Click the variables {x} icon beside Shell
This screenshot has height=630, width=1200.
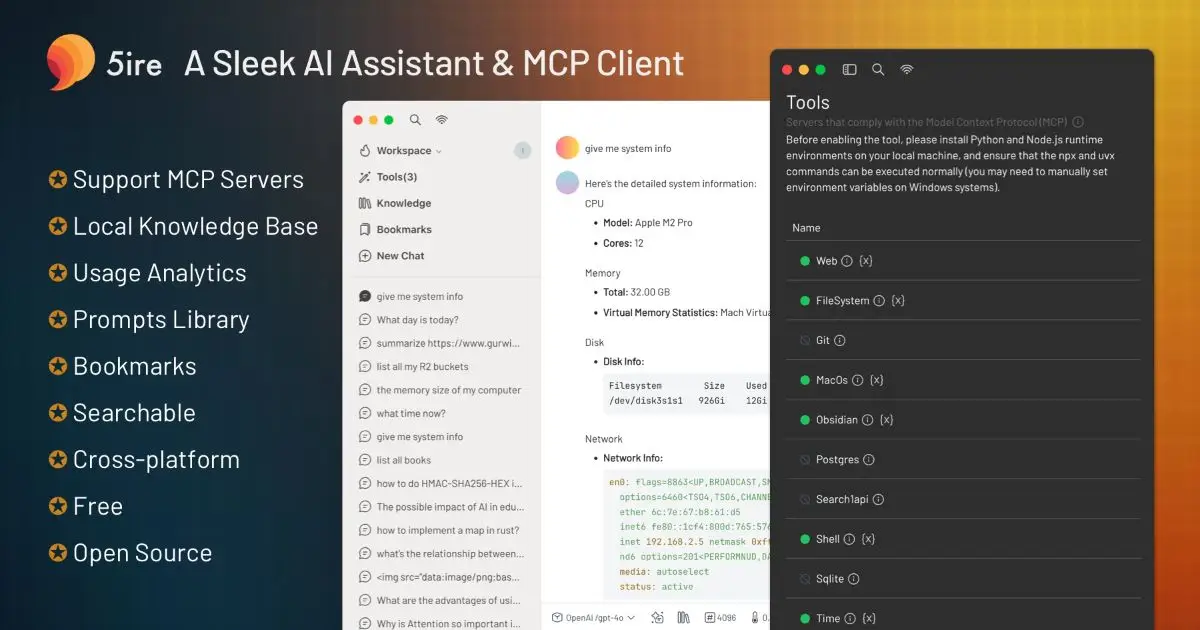pyautogui.click(x=868, y=539)
